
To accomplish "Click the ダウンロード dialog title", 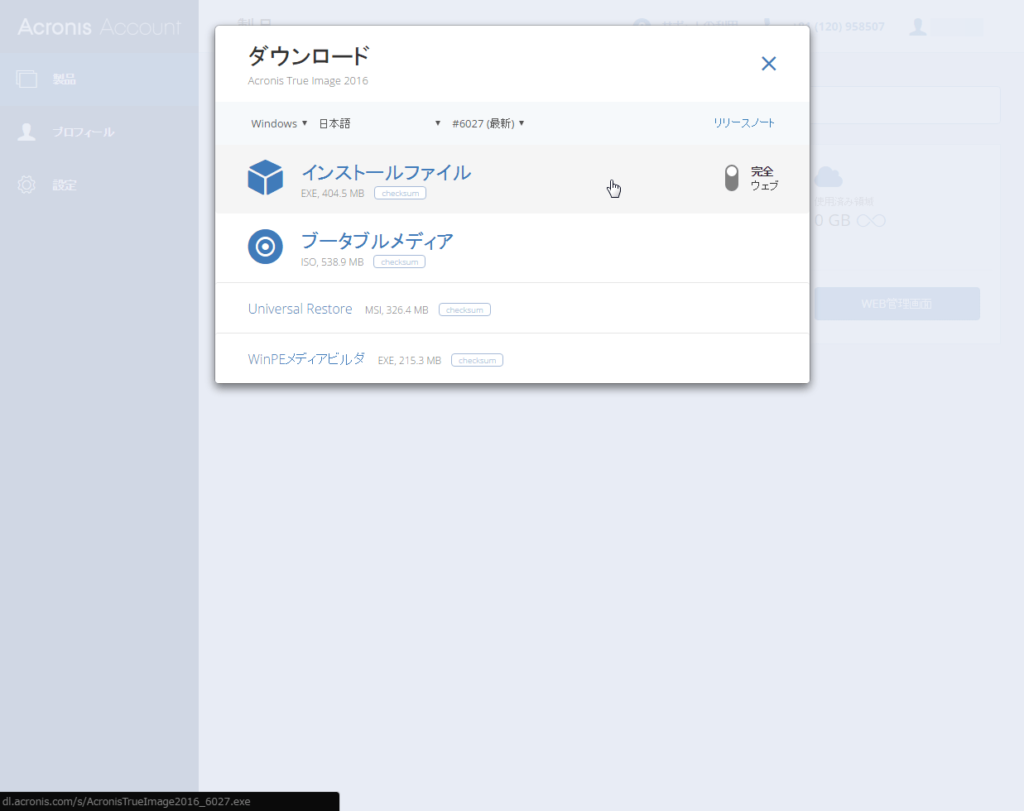I will coord(308,56).
